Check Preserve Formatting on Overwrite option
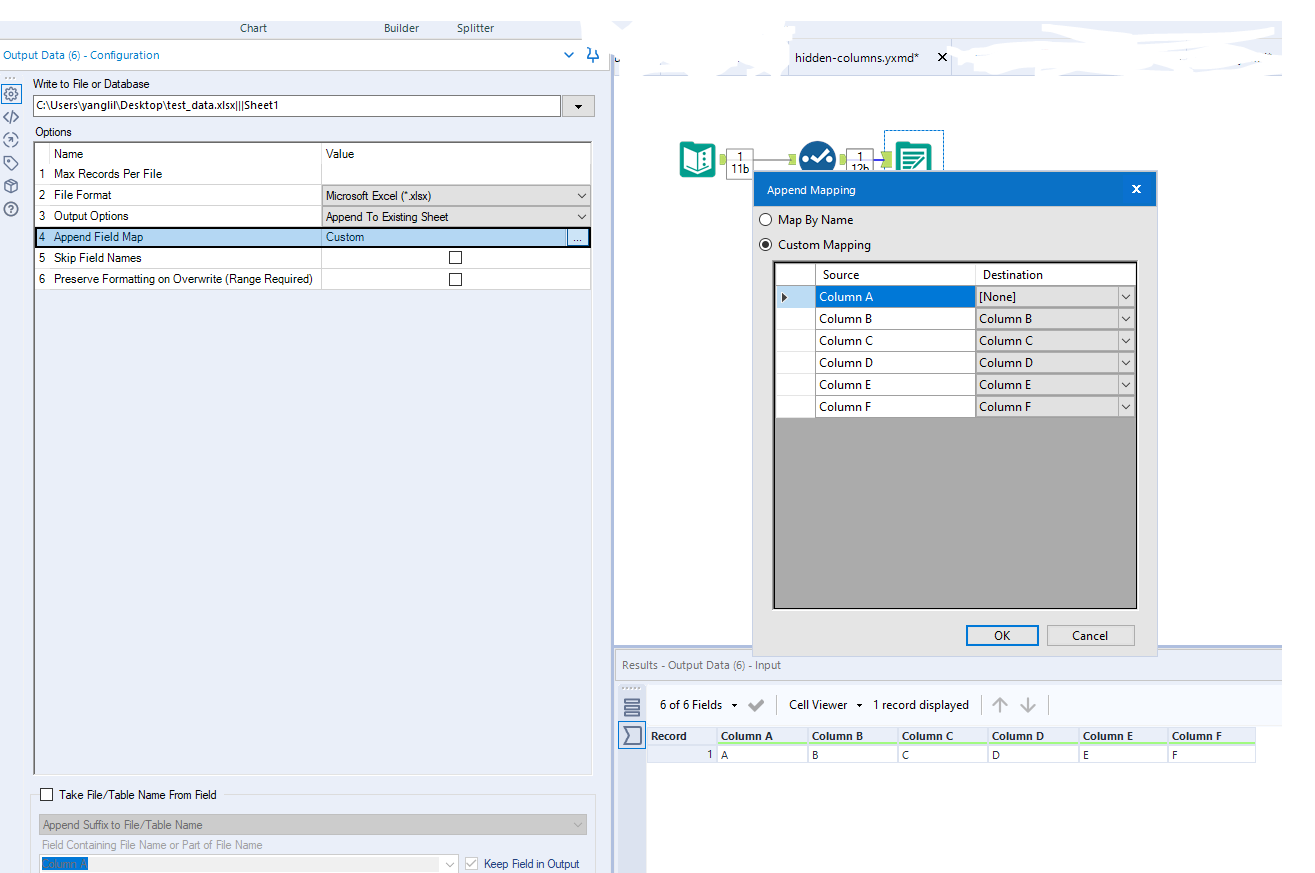Screen dimensions: 1315x873 tap(455, 277)
